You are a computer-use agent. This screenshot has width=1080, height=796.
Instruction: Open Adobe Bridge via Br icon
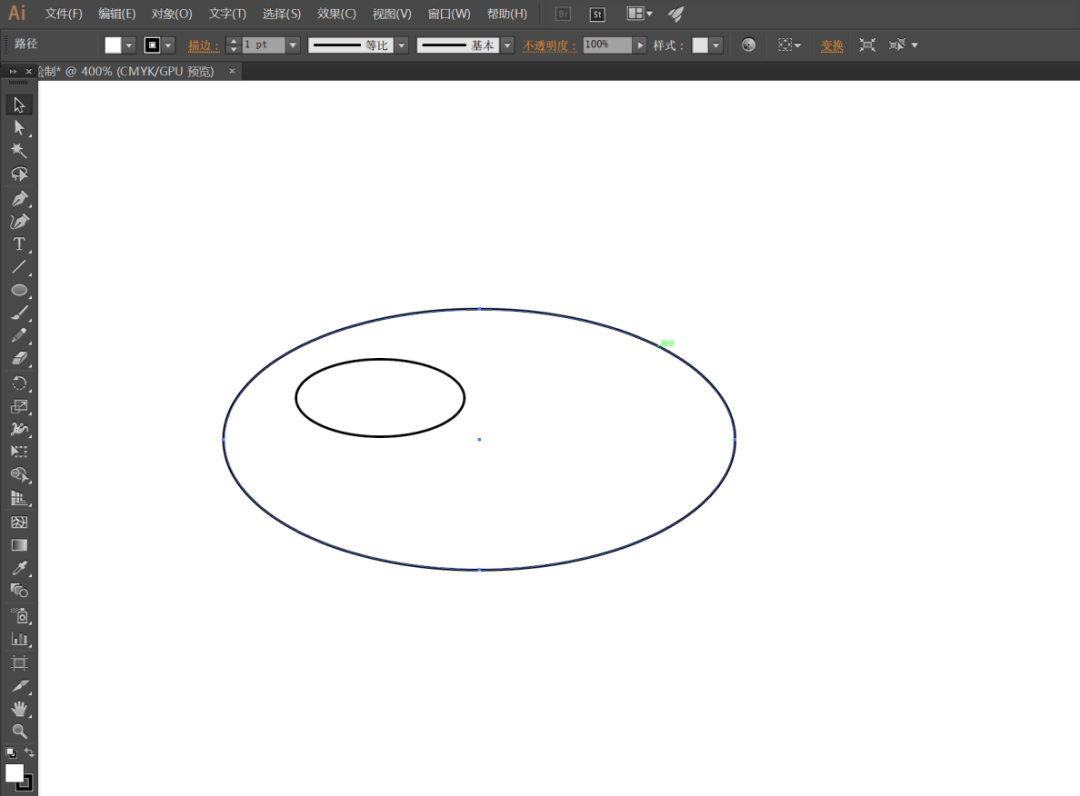(563, 14)
